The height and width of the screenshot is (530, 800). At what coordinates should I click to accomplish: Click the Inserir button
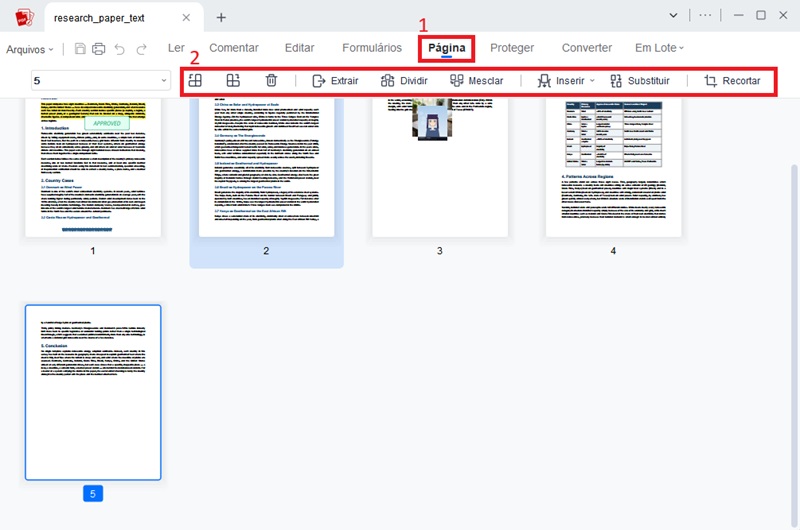coord(561,81)
